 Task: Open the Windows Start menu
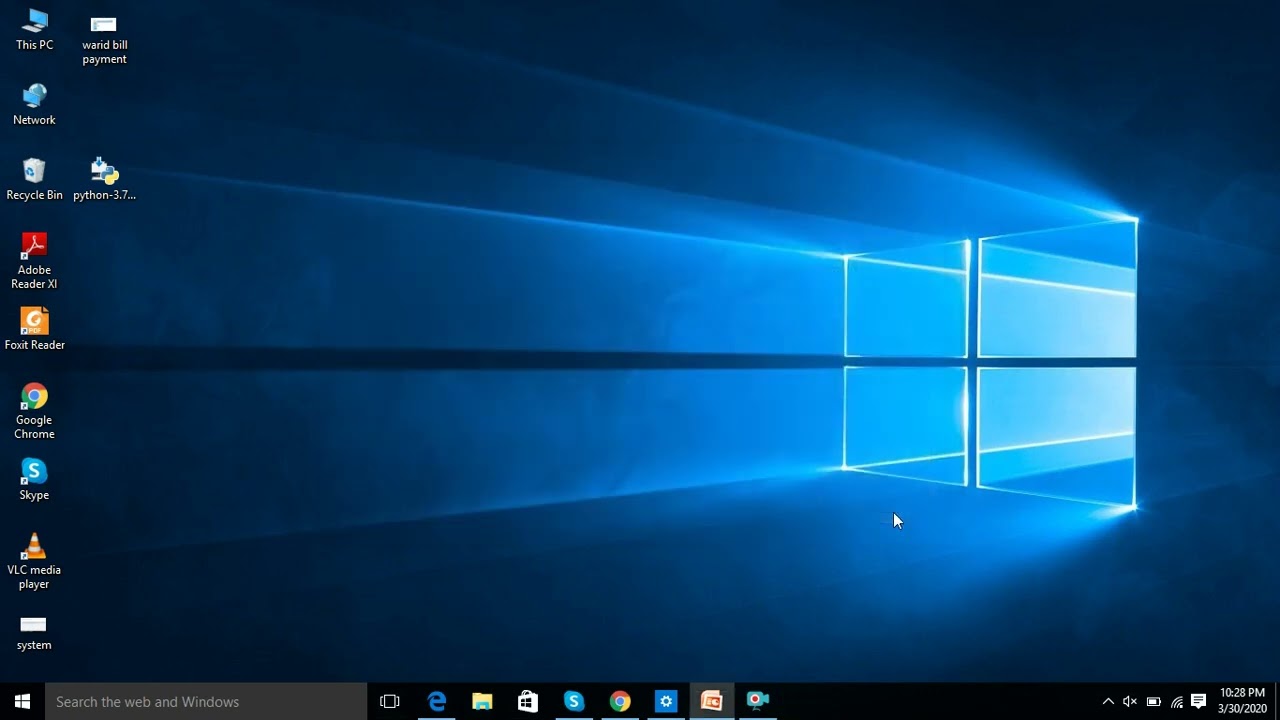click(22, 701)
